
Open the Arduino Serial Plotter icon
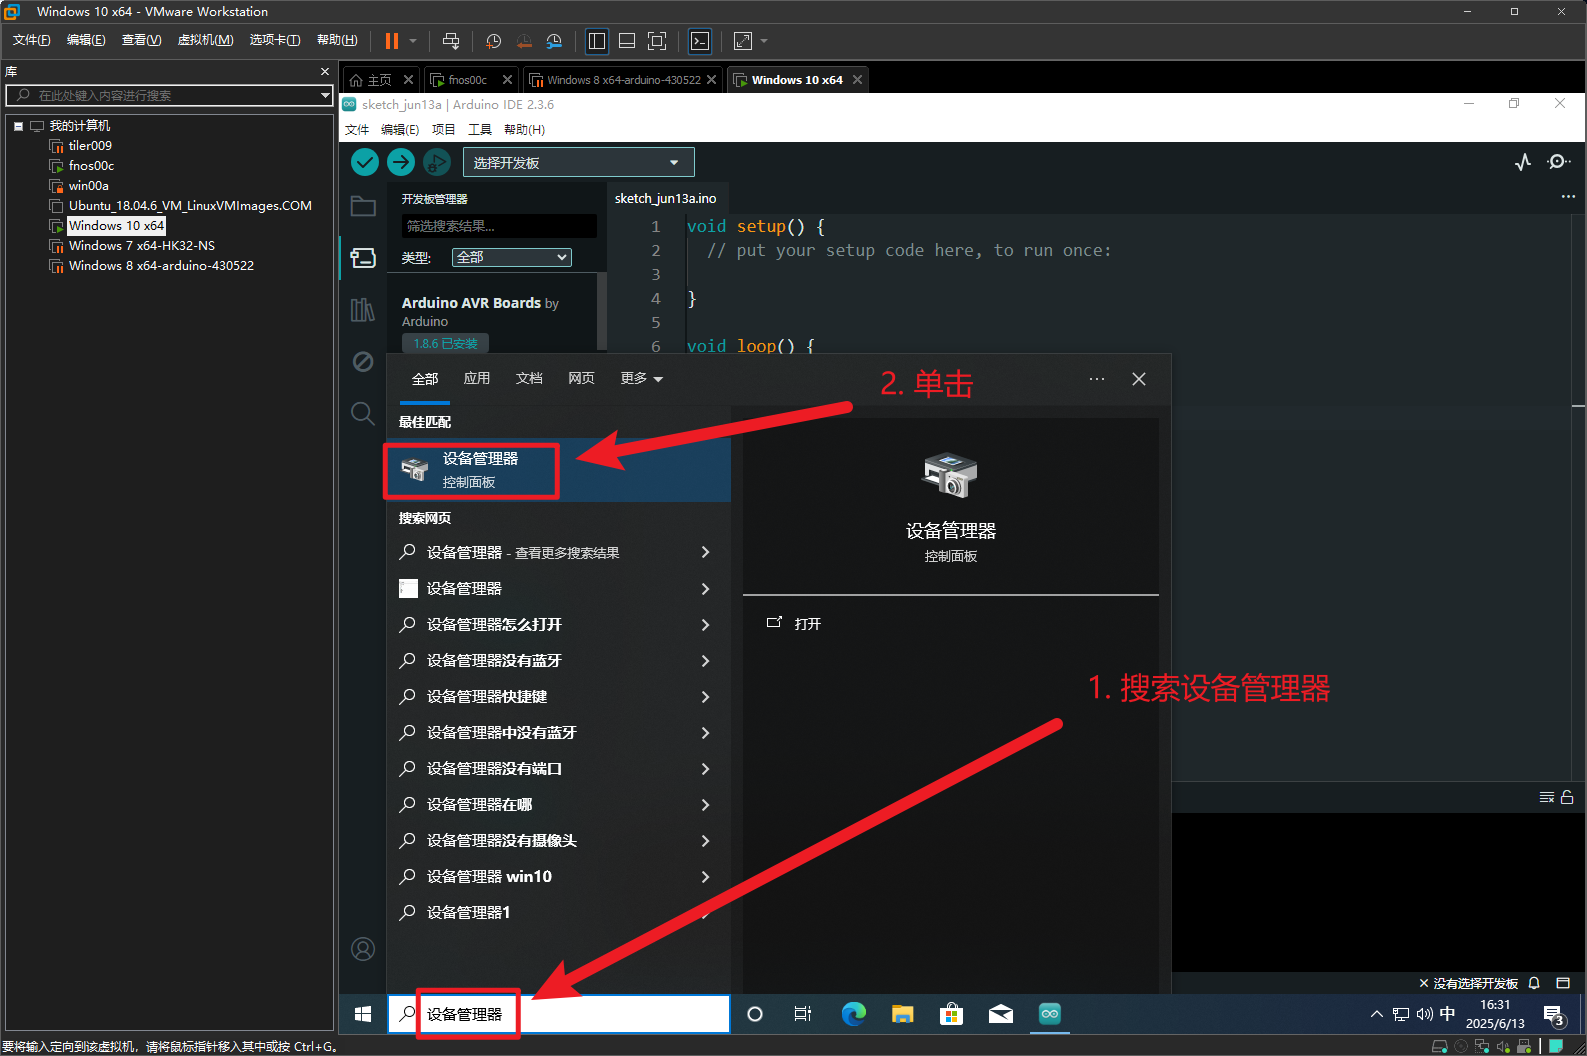coord(1523,162)
